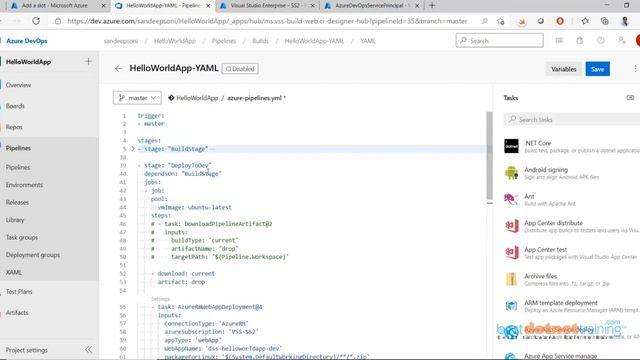Select the Android signing task icon
This screenshot has height=360, width=640.
[x=511, y=173]
